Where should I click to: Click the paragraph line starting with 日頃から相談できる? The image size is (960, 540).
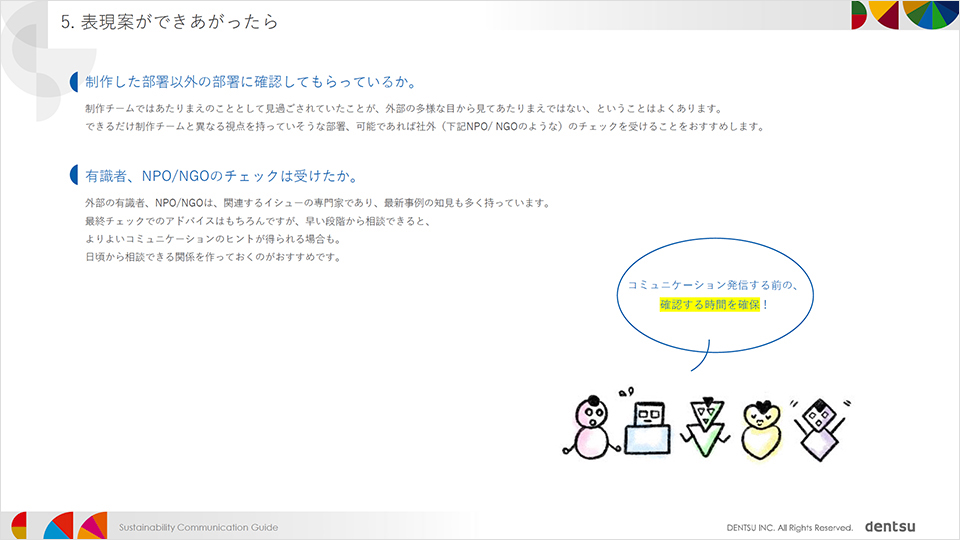click(x=213, y=257)
